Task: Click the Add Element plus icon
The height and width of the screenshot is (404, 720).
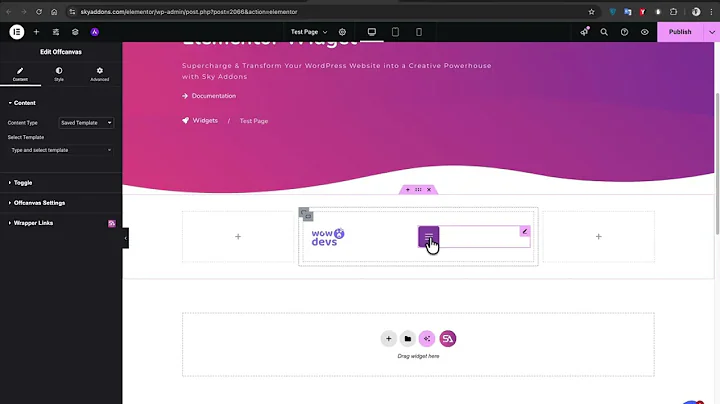Action: click(x=36, y=32)
